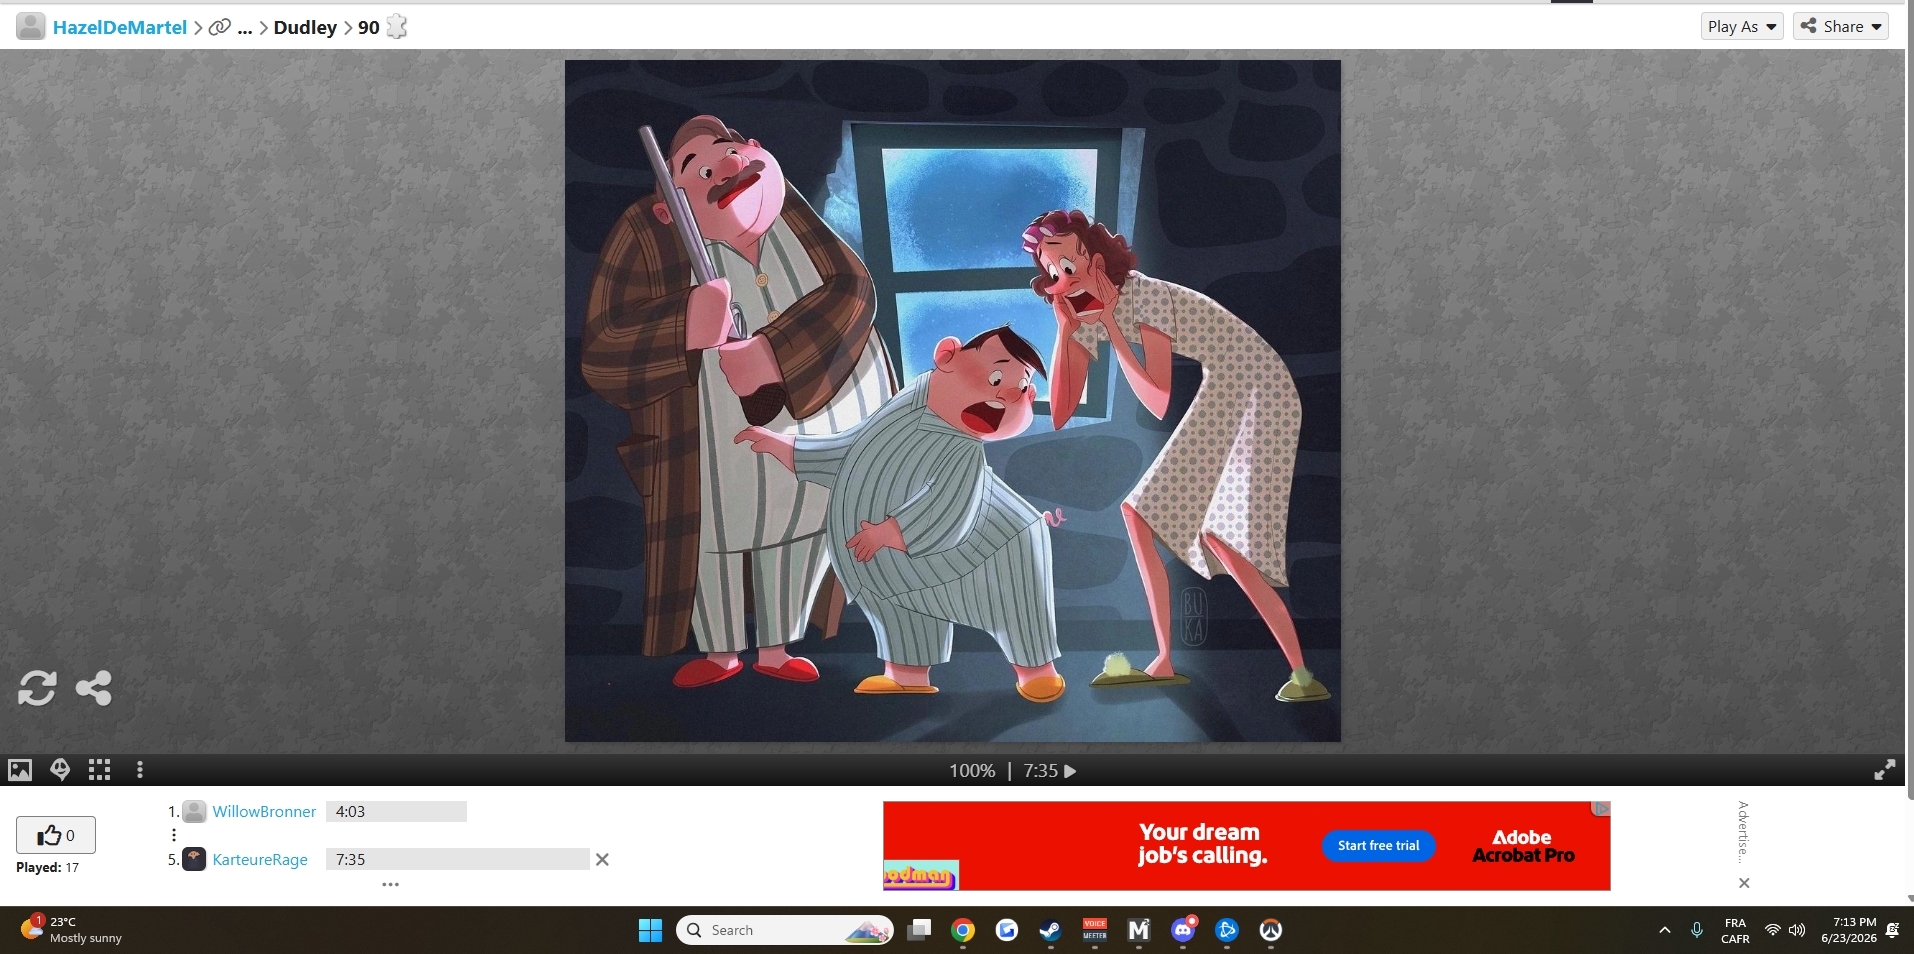Open Overwatch from the taskbar

1271,931
